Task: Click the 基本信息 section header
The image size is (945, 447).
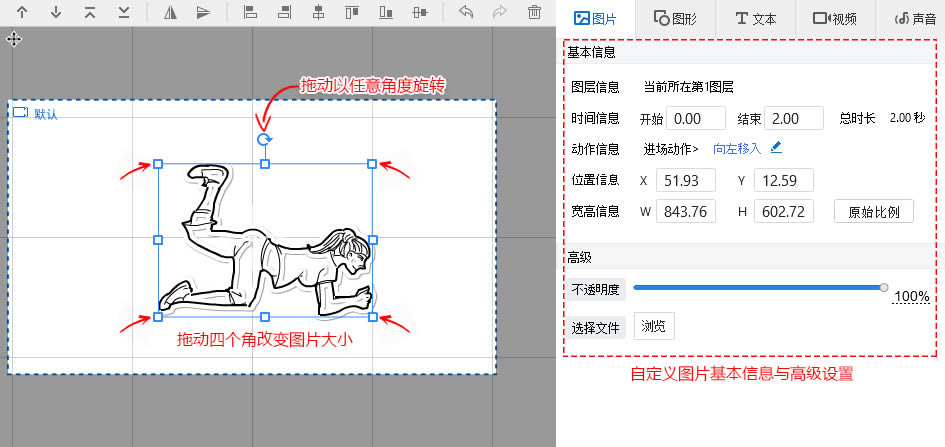Action: click(591, 52)
